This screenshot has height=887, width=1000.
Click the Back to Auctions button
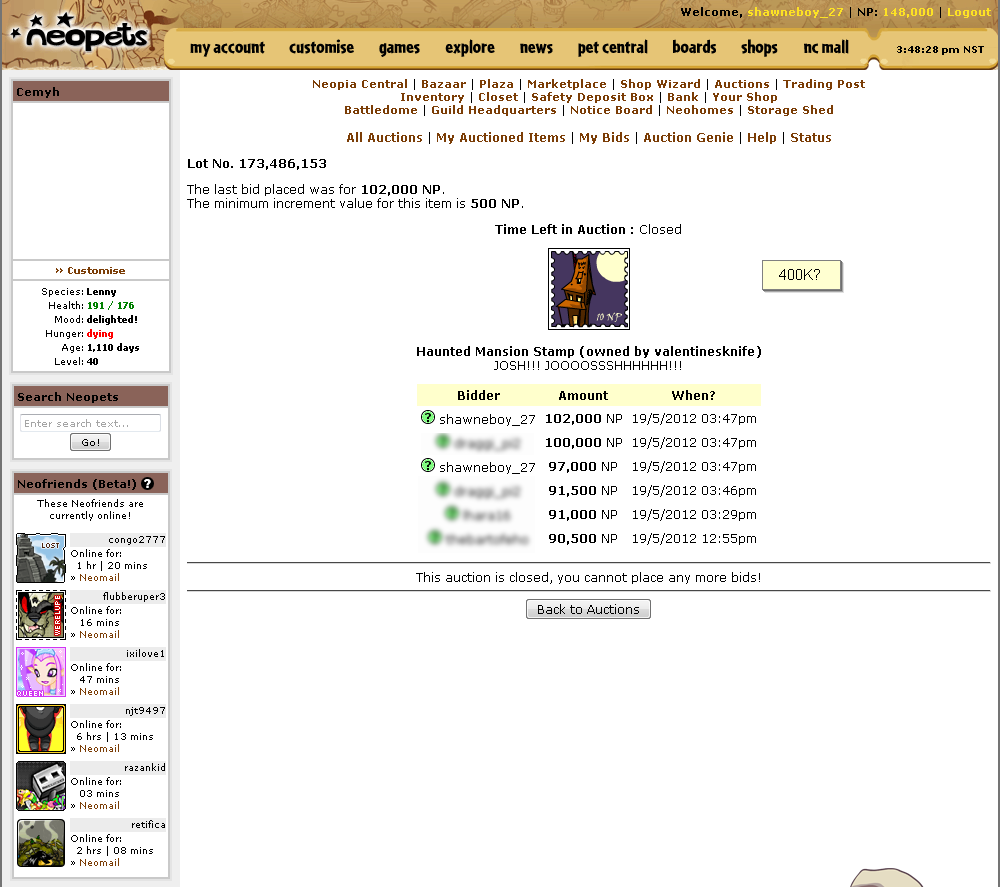tap(588, 609)
